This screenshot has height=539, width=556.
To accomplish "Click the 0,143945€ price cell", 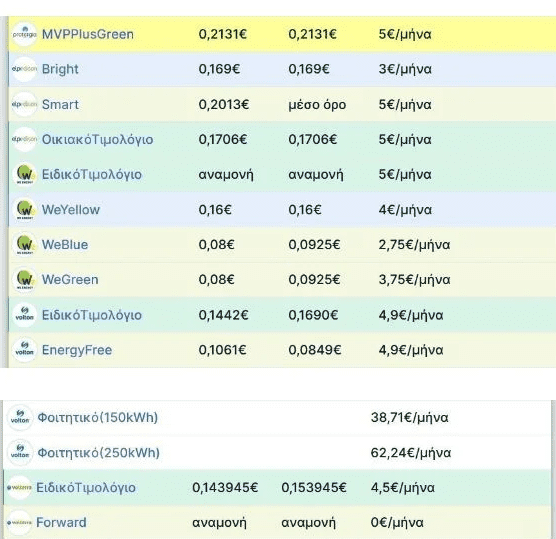I will pyautogui.click(x=225, y=488).
